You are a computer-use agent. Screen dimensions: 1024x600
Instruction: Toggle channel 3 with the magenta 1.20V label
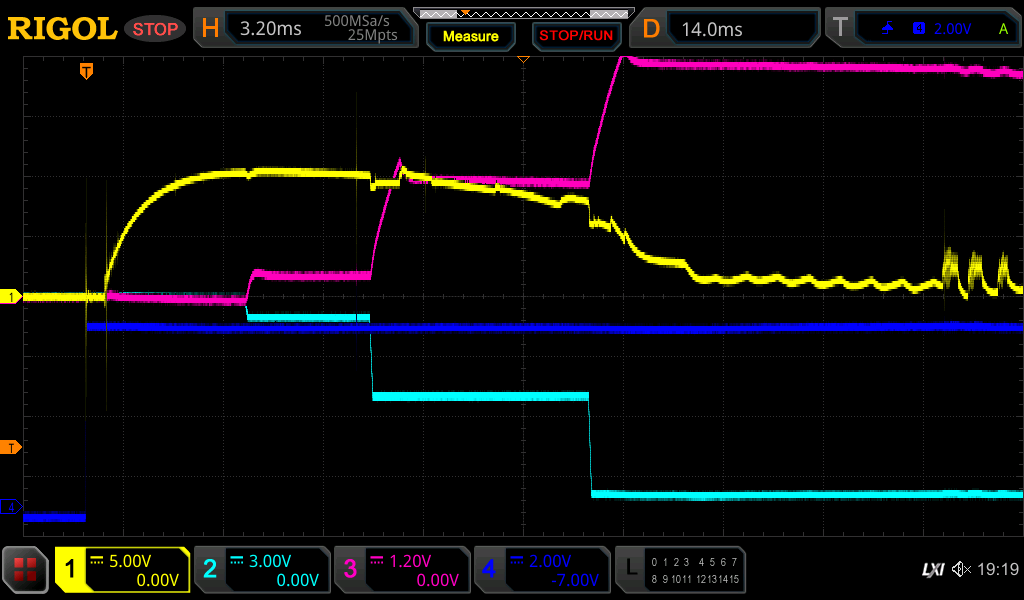click(402, 570)
